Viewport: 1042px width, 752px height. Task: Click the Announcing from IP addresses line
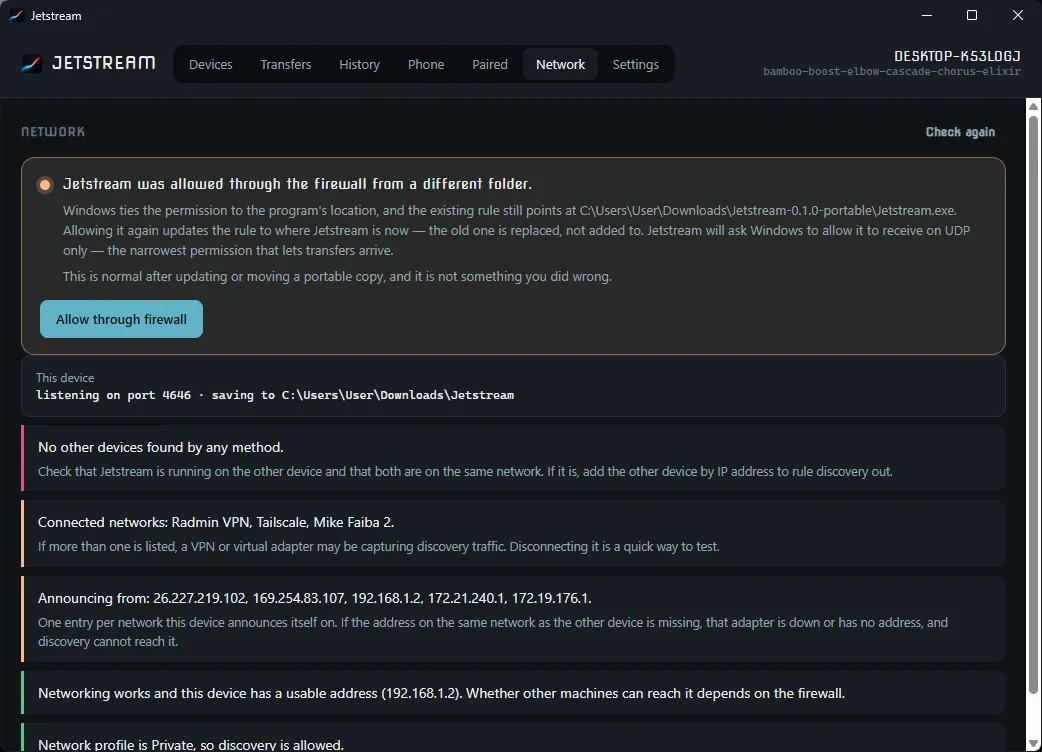click(x=314, y=598)
